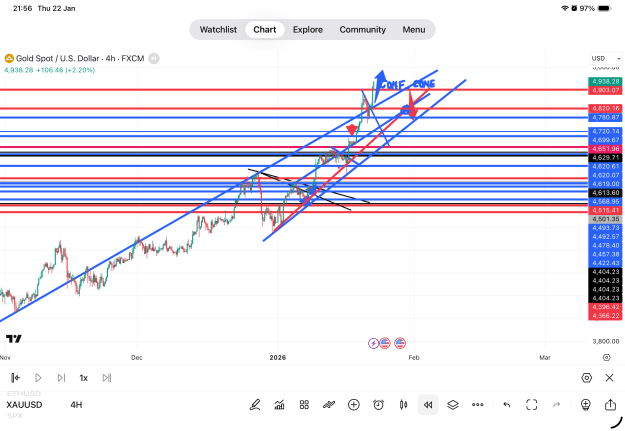Toggle bar replay rewind button in toolbar

[428, 405]
